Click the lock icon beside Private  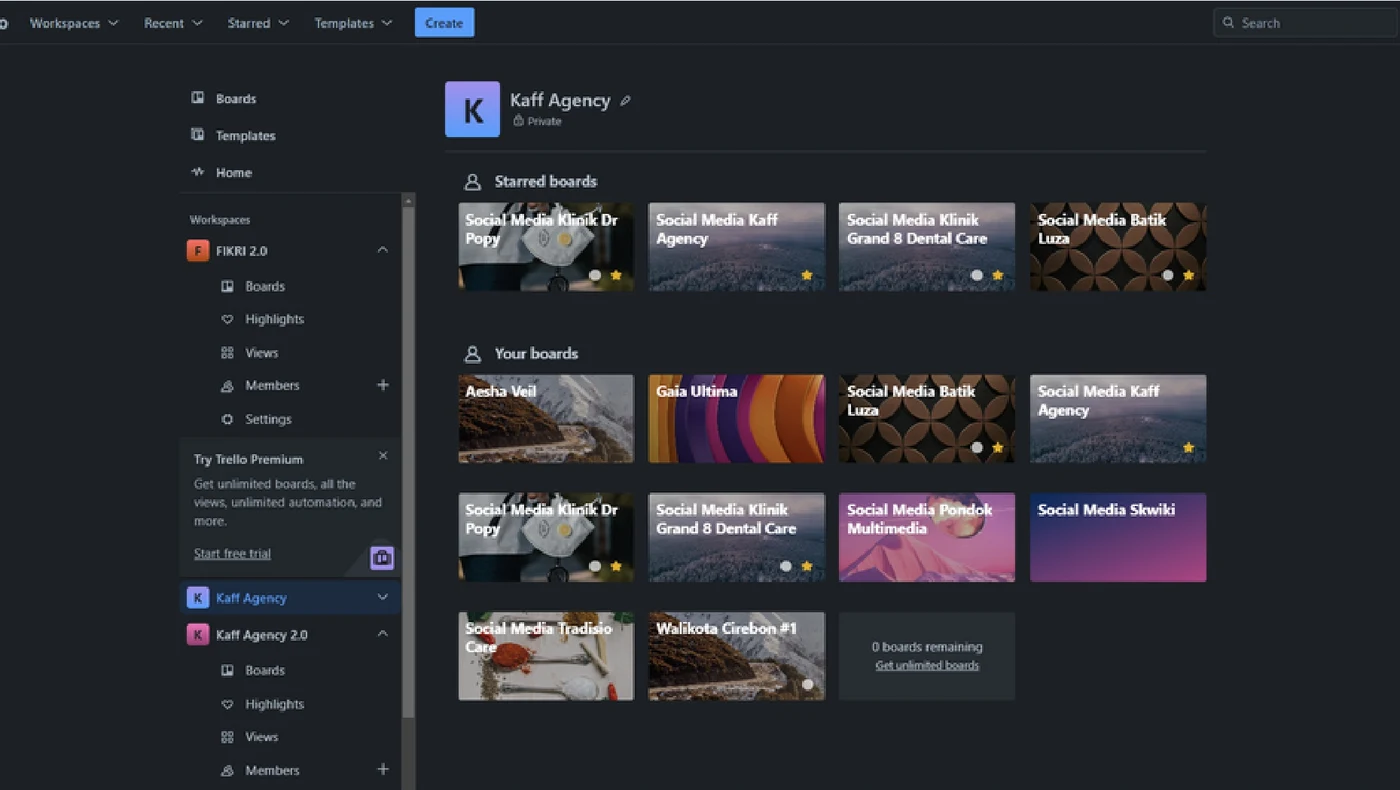click(x=518, y=121)
